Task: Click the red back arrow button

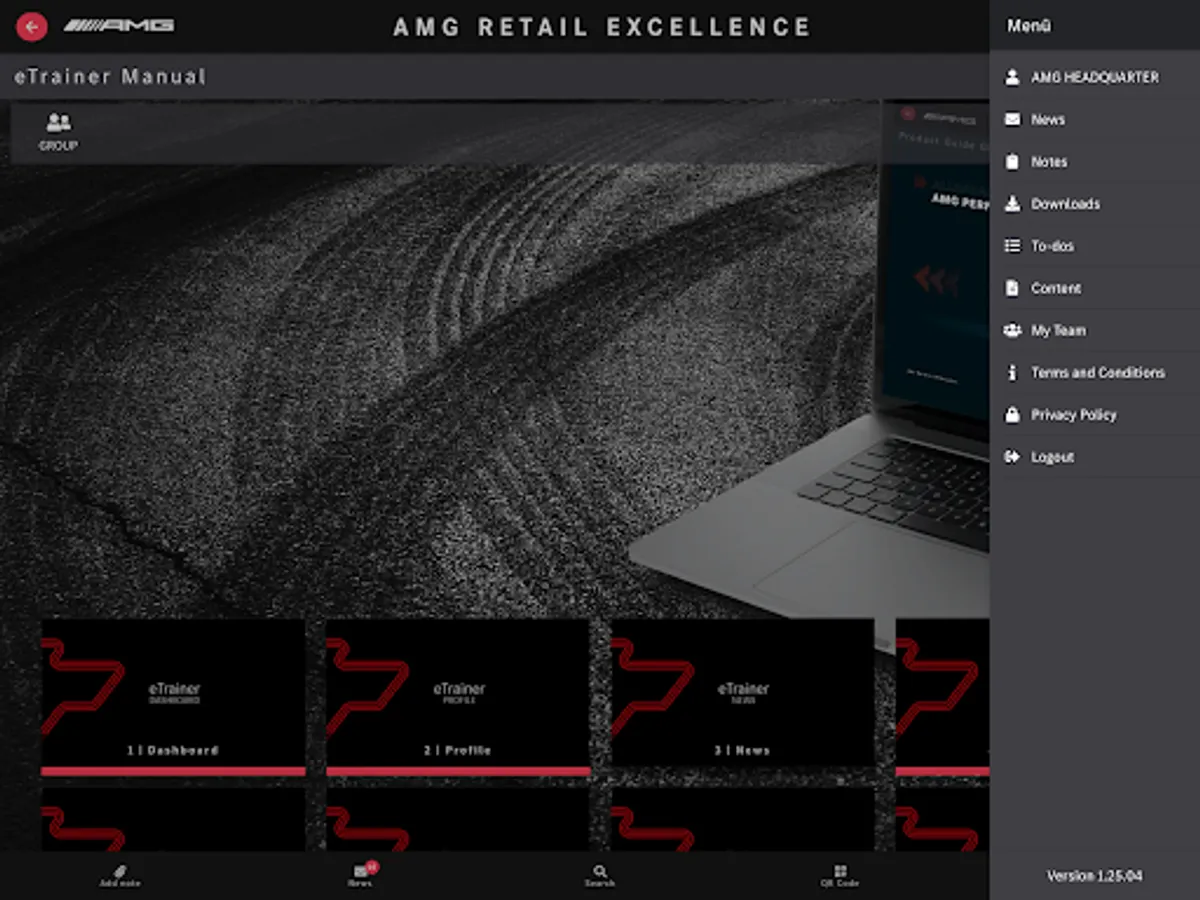Action: [x=32, y=26]
